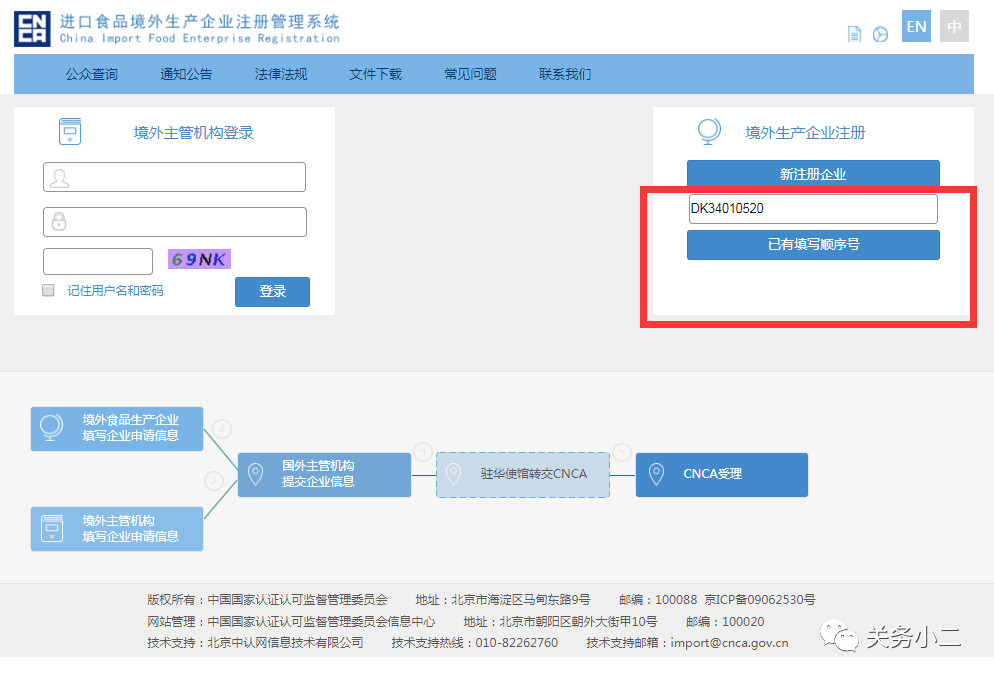Select 常见问题 in the nav bar
This screenshot has height=681, width=994.
[470, 74]
